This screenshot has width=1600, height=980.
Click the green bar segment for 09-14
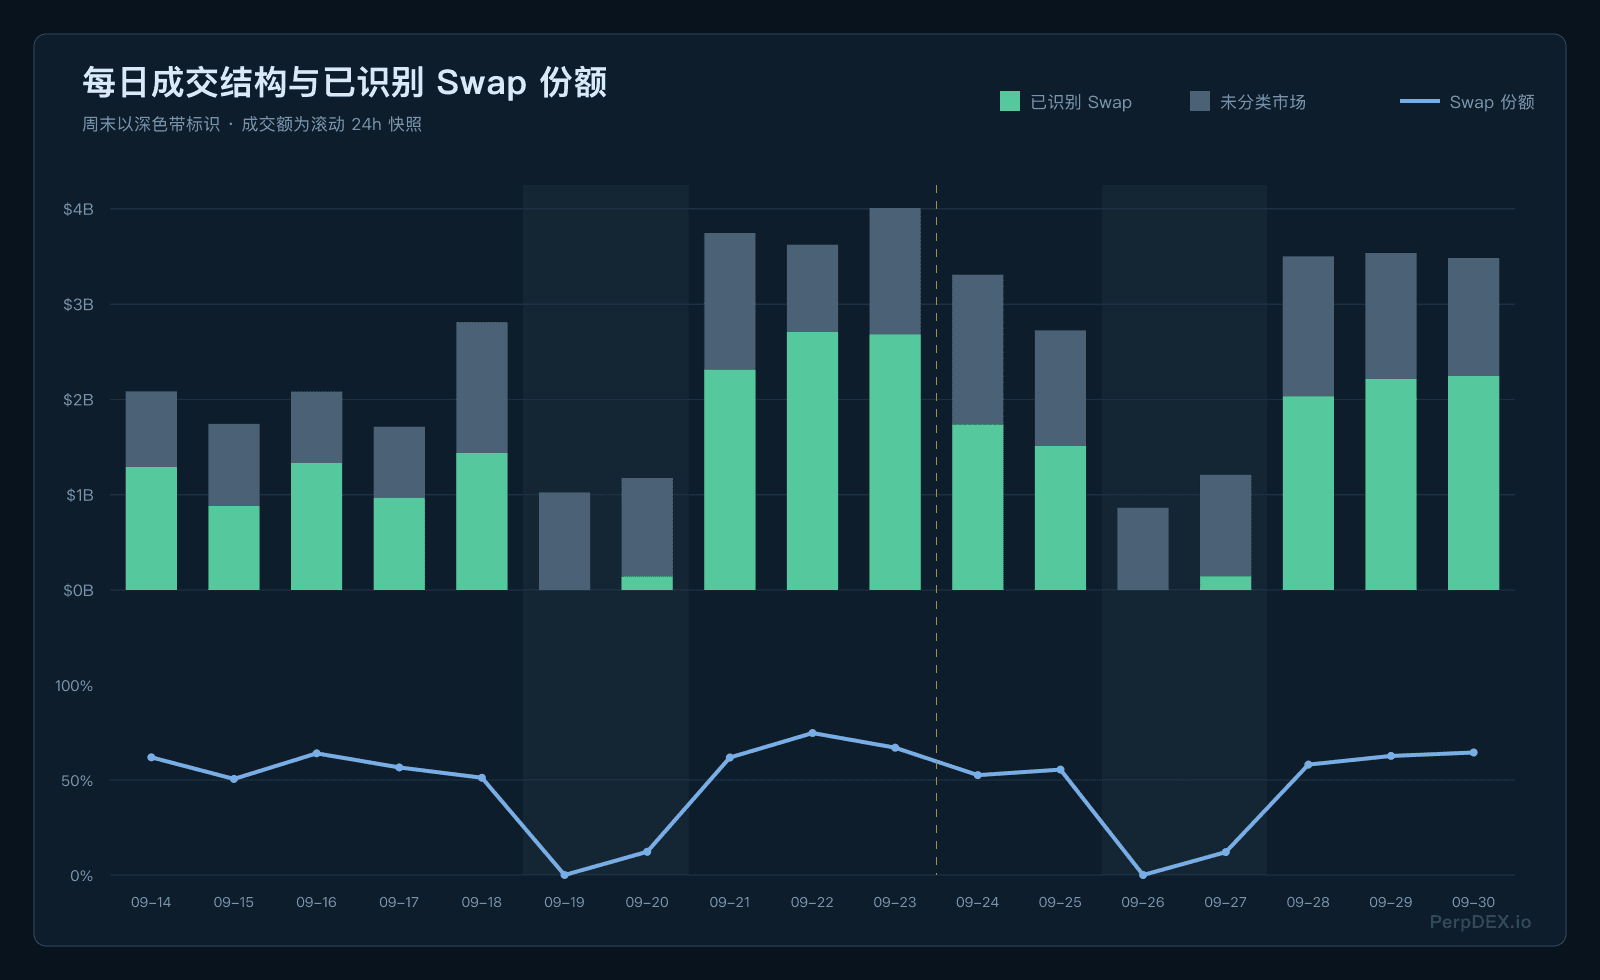point(151,528)
